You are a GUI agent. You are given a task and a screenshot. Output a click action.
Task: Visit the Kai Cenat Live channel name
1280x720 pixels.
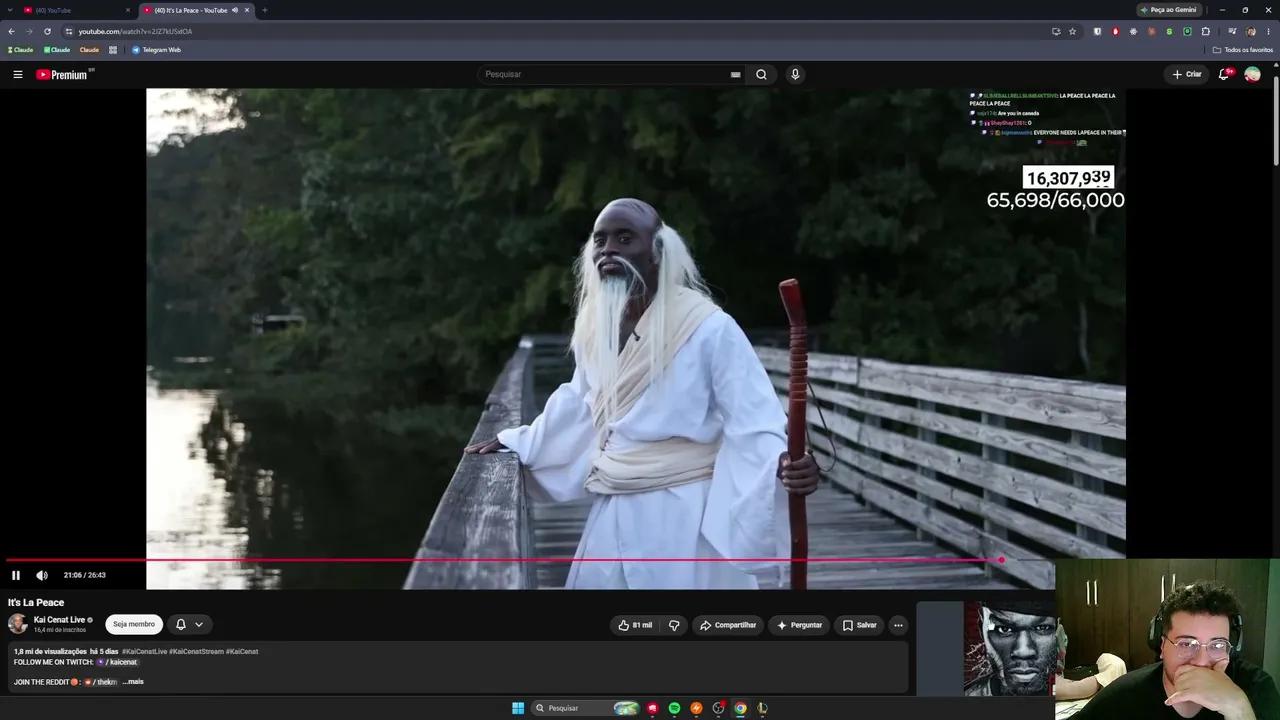coord(59,620)
